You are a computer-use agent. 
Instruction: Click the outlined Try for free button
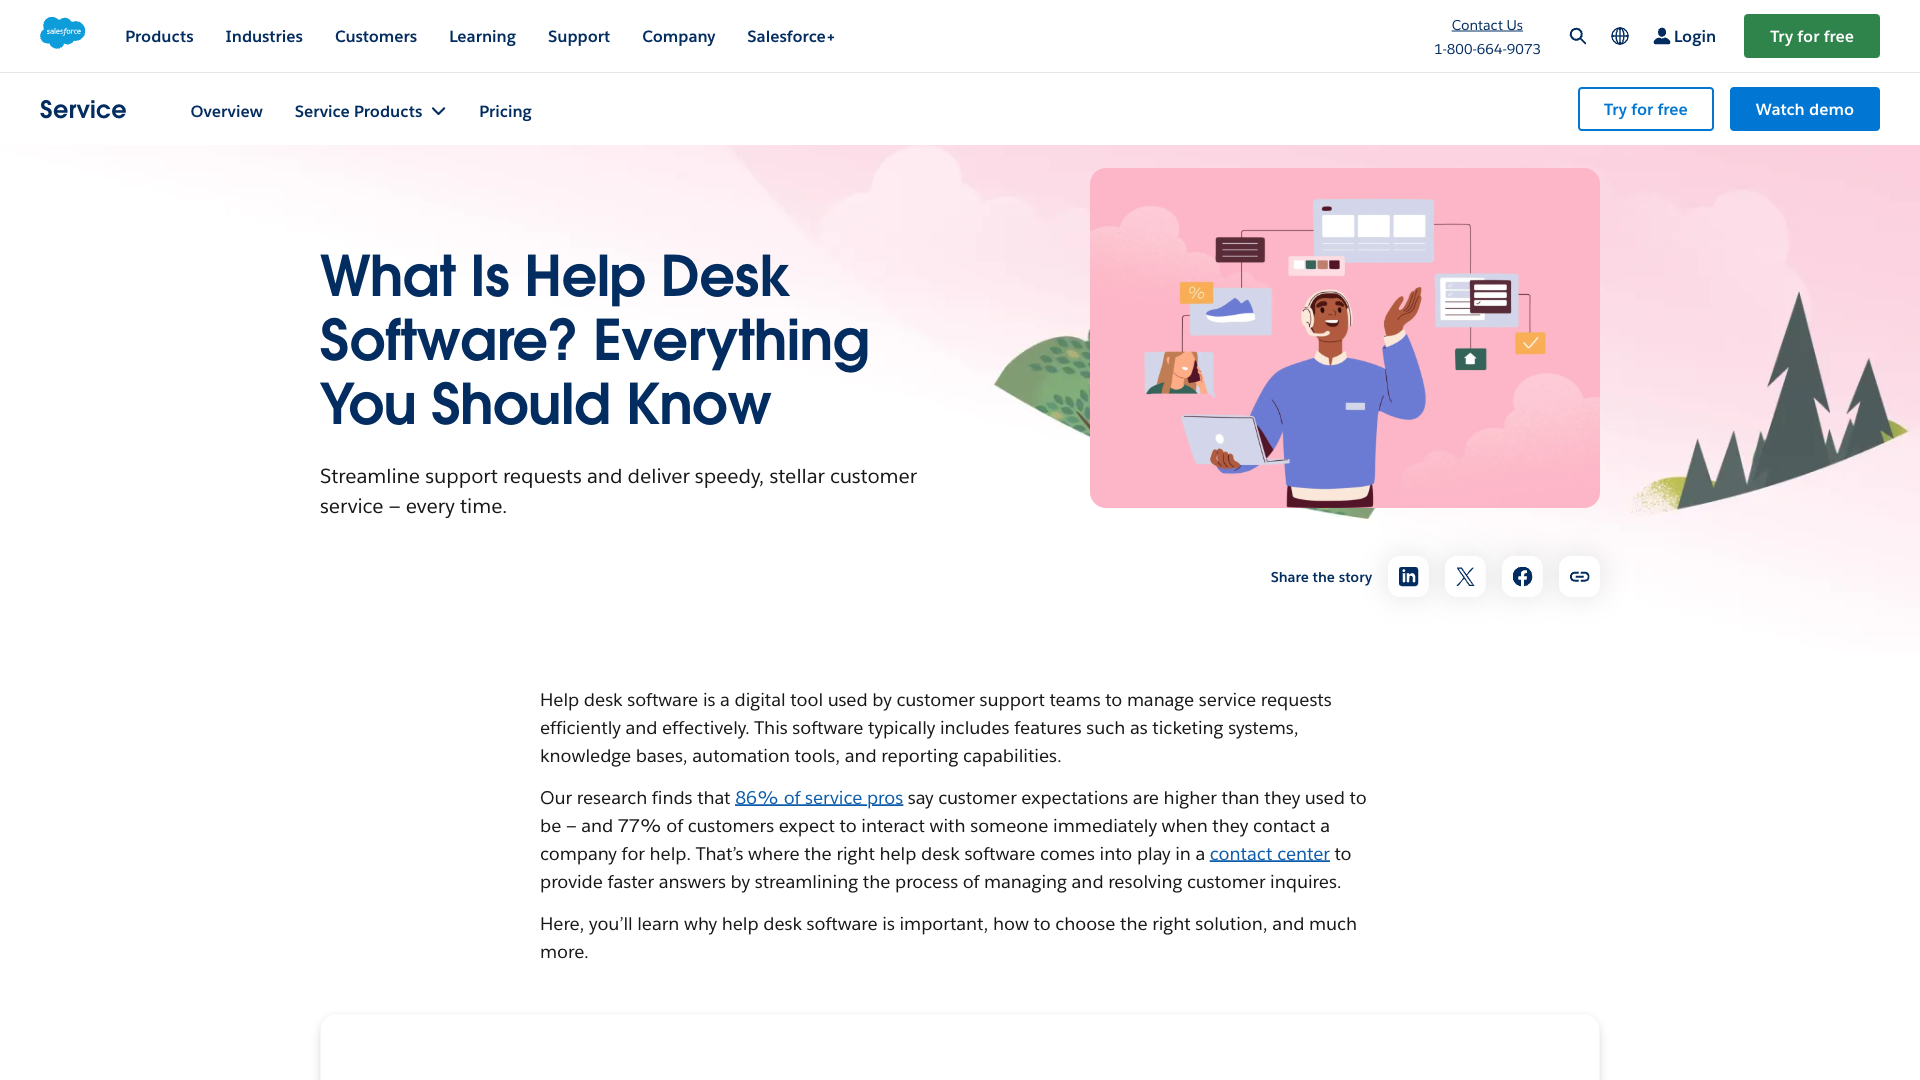point(1646,109)
